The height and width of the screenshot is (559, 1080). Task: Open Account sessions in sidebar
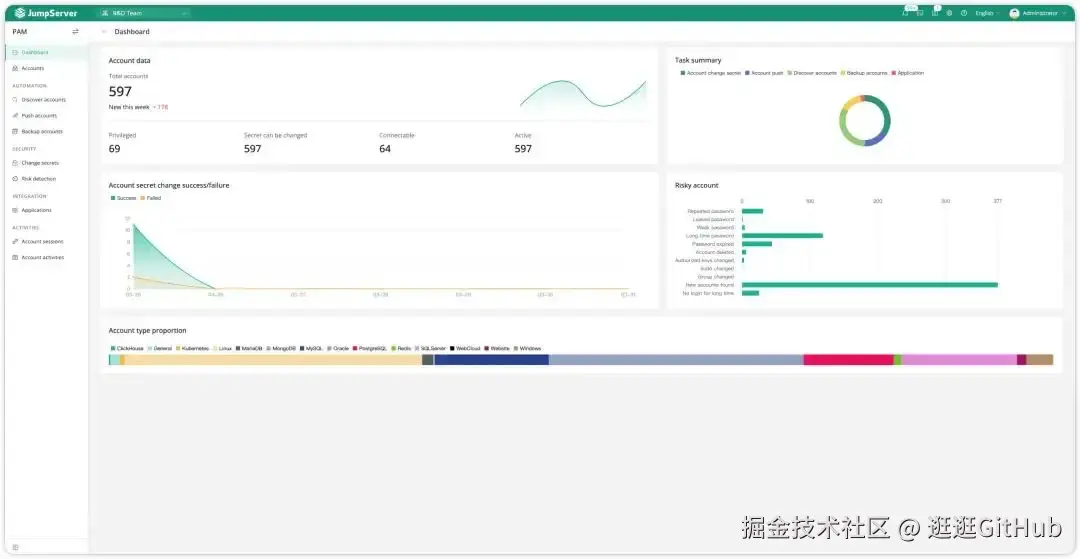(46, 242)
